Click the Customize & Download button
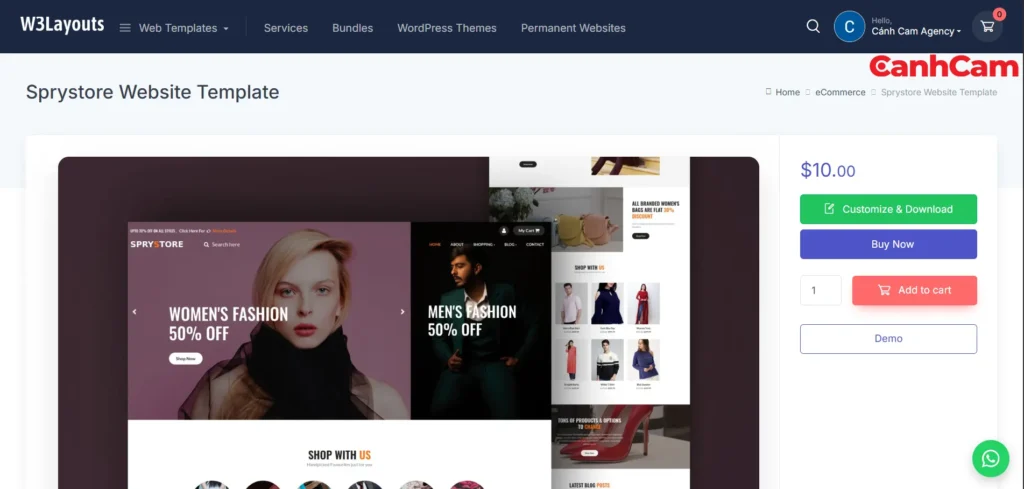This screenshot has height=489, width=1024. 888,209
